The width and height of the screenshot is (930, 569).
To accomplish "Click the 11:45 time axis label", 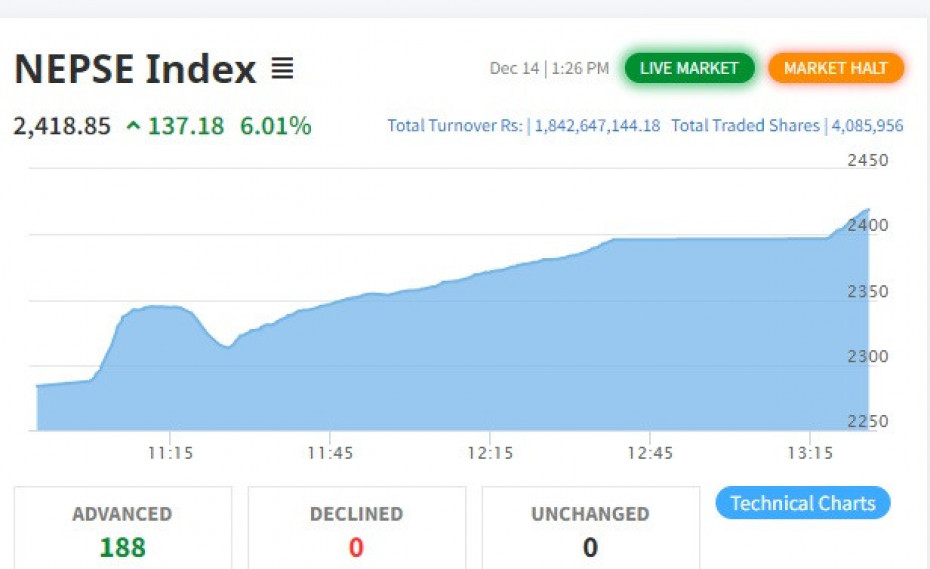I will [330, 453].
